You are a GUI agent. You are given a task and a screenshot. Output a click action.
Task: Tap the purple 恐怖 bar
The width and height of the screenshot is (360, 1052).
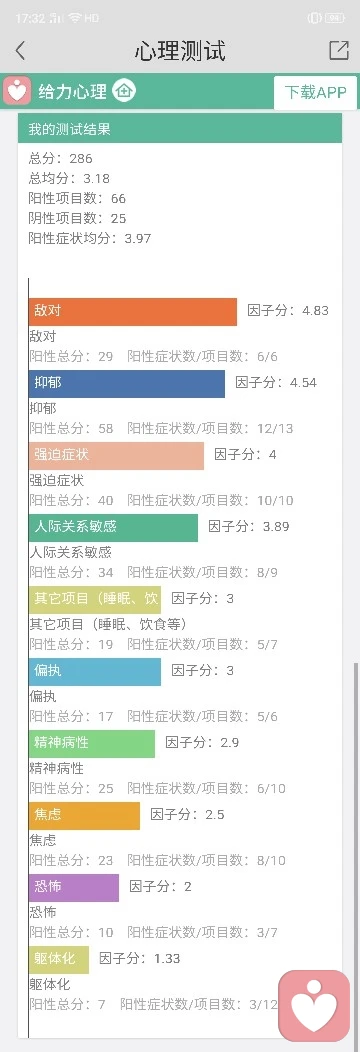click(74, 887)
